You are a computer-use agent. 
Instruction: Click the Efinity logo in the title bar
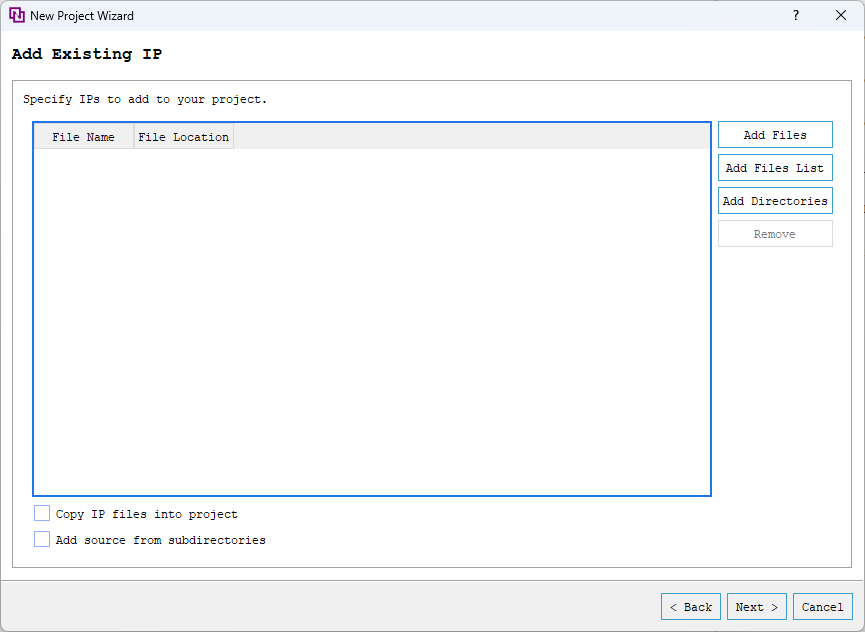17,15
